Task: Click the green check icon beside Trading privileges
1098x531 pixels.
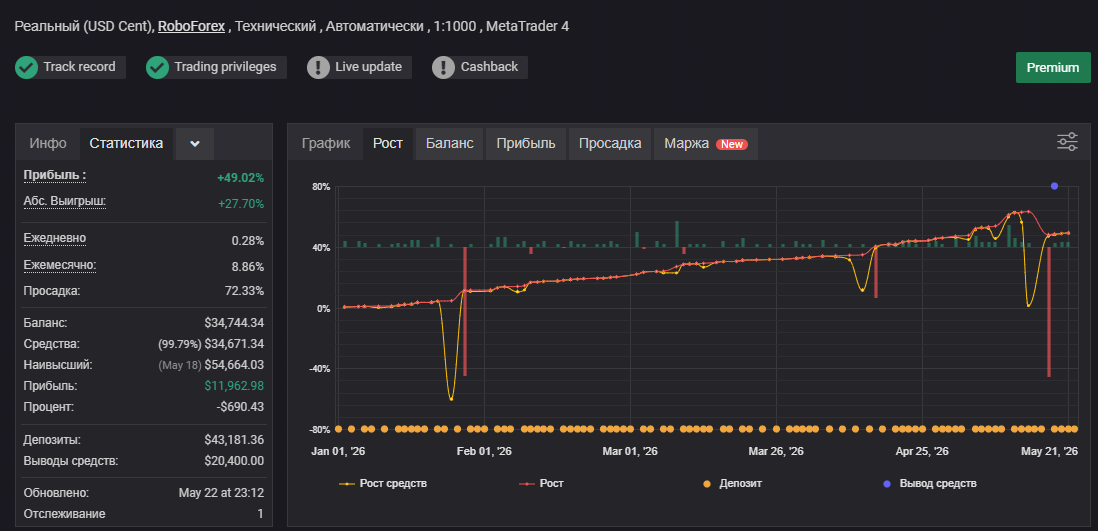Action: [x=158, y=68]
